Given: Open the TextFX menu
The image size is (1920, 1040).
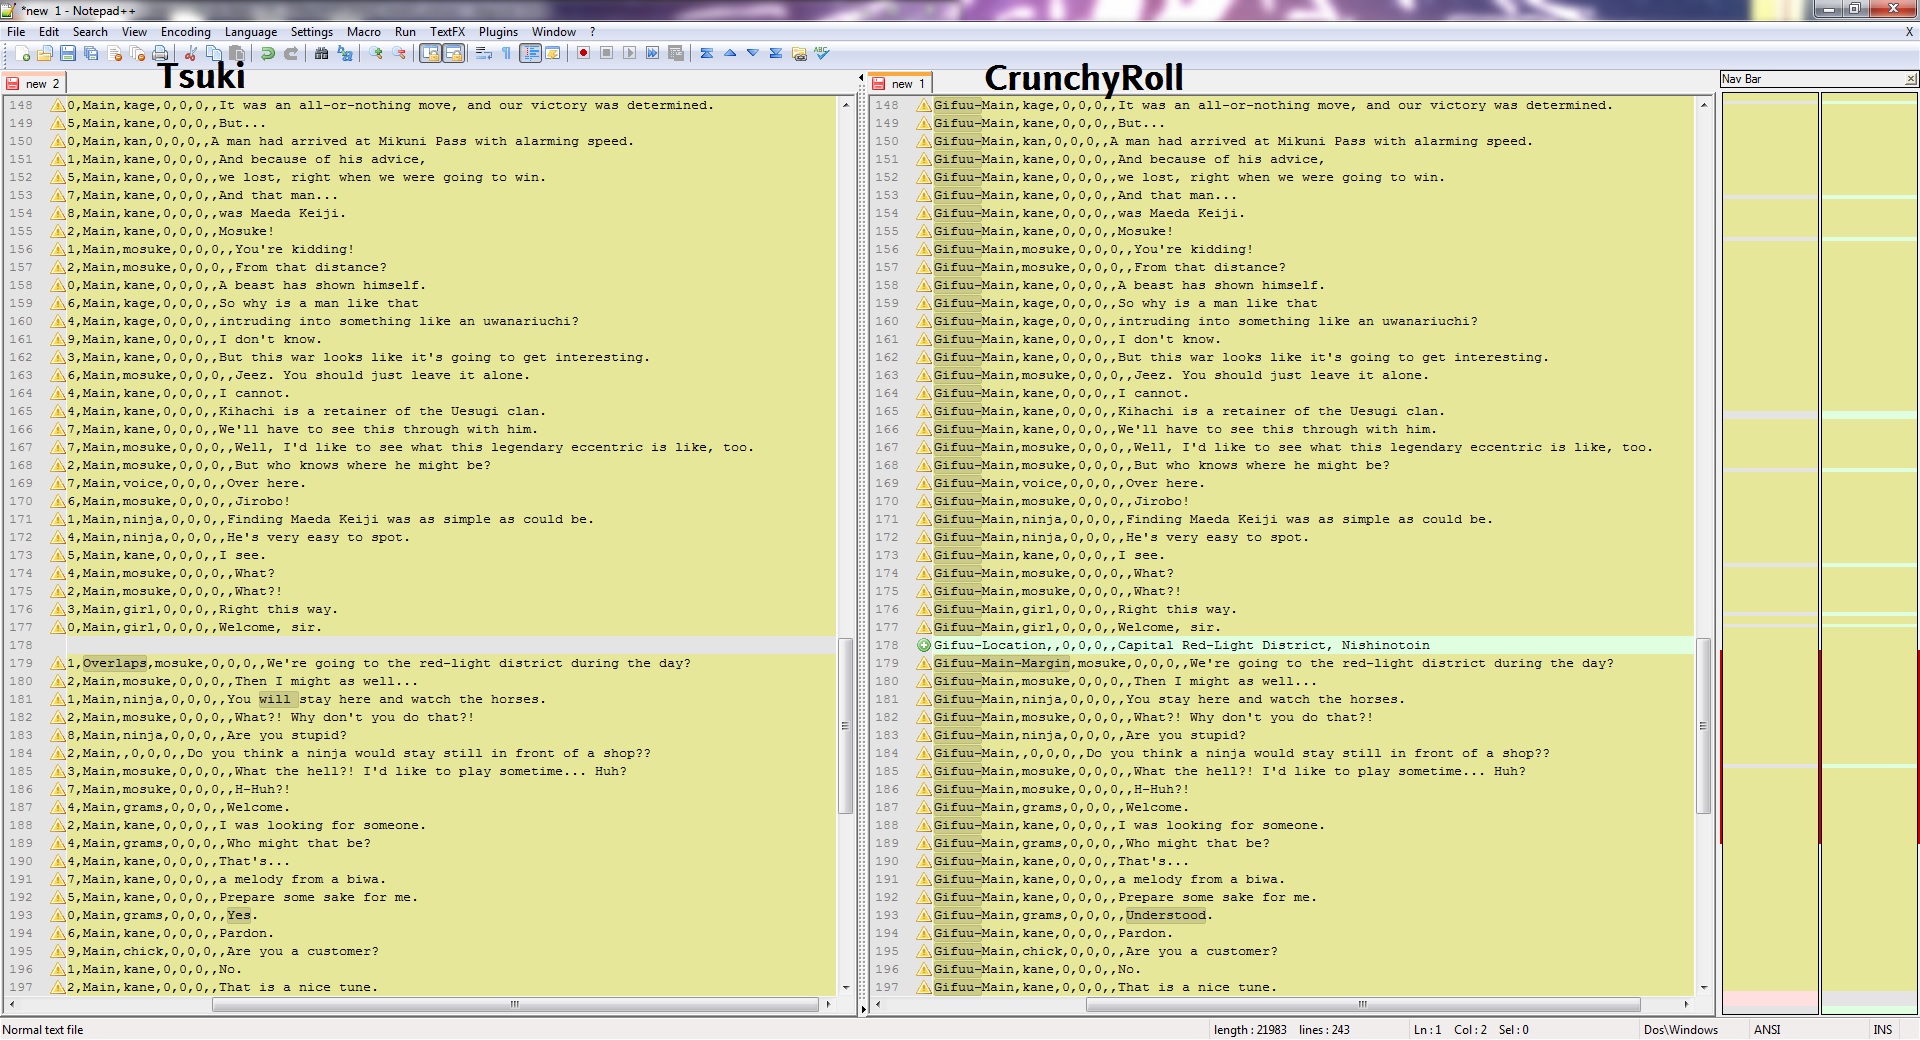Looking at the screenshot, I should pyautogui.click(x=447, y=32).
